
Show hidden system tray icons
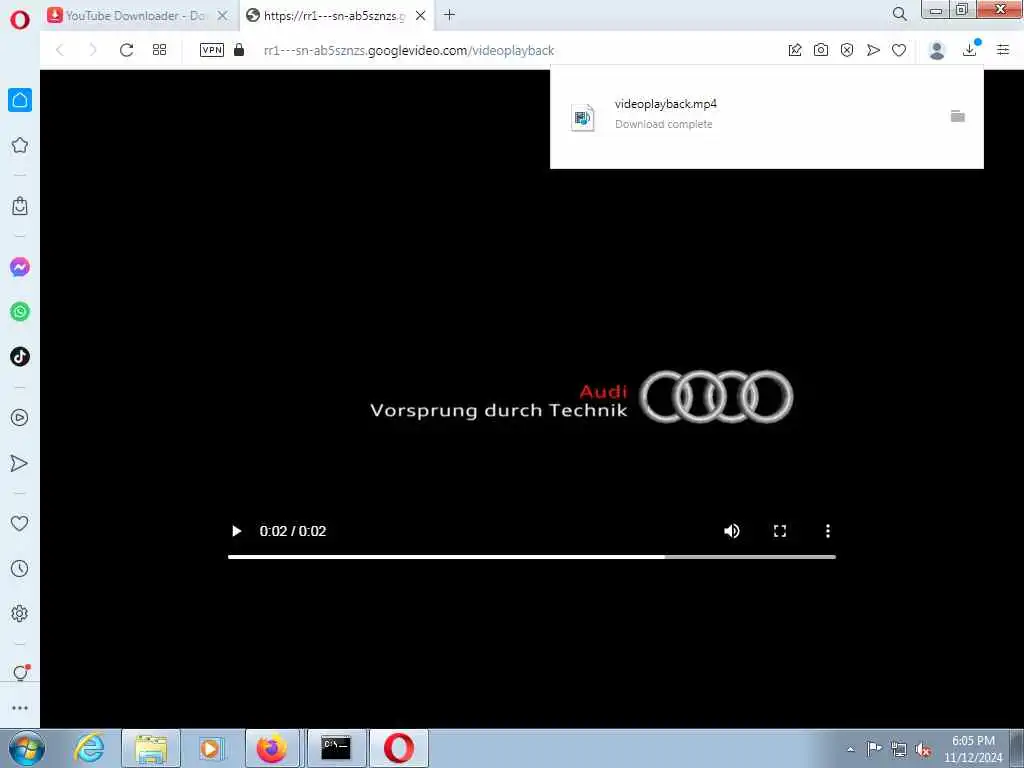point(850,750)
